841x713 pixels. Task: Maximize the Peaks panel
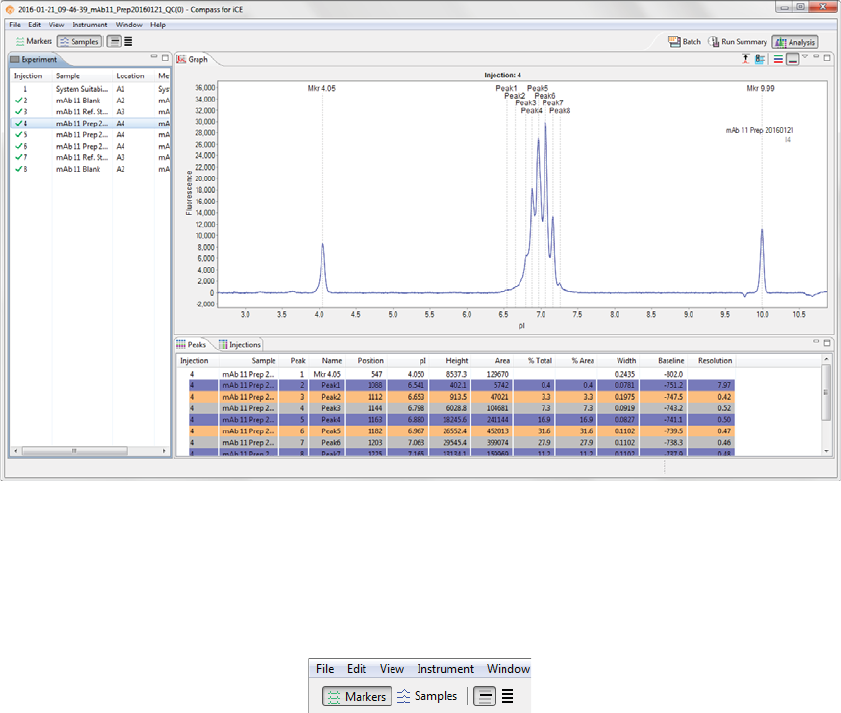[827, 343]
